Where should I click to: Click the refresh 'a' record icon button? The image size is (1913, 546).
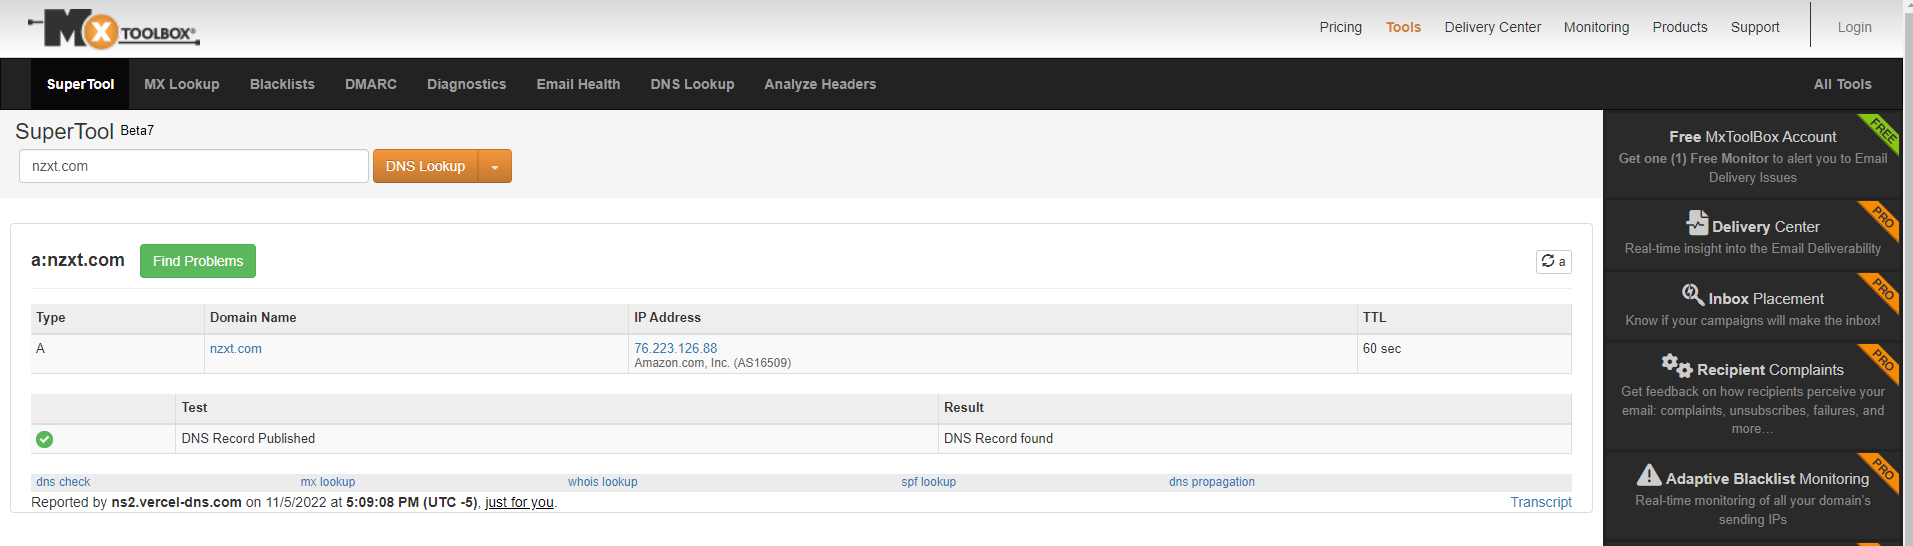tap(1553, 261)
